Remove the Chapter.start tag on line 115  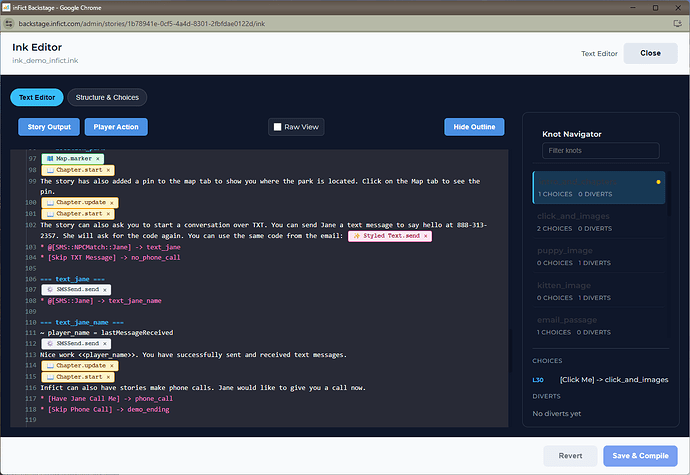(x=108, y=377)
